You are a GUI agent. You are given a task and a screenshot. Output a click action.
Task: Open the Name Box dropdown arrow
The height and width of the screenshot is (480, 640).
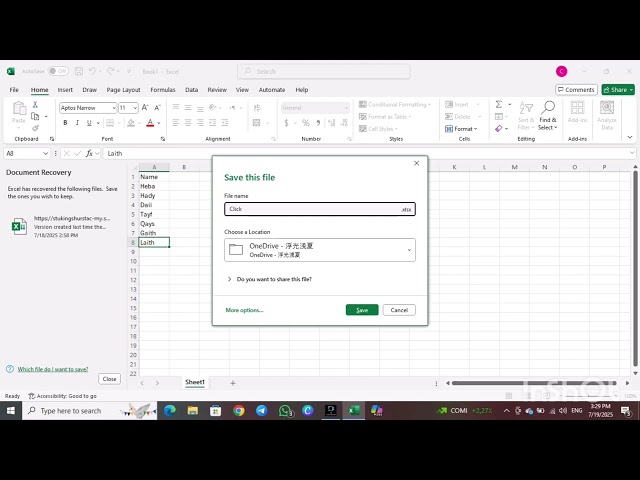click(45, 153)
